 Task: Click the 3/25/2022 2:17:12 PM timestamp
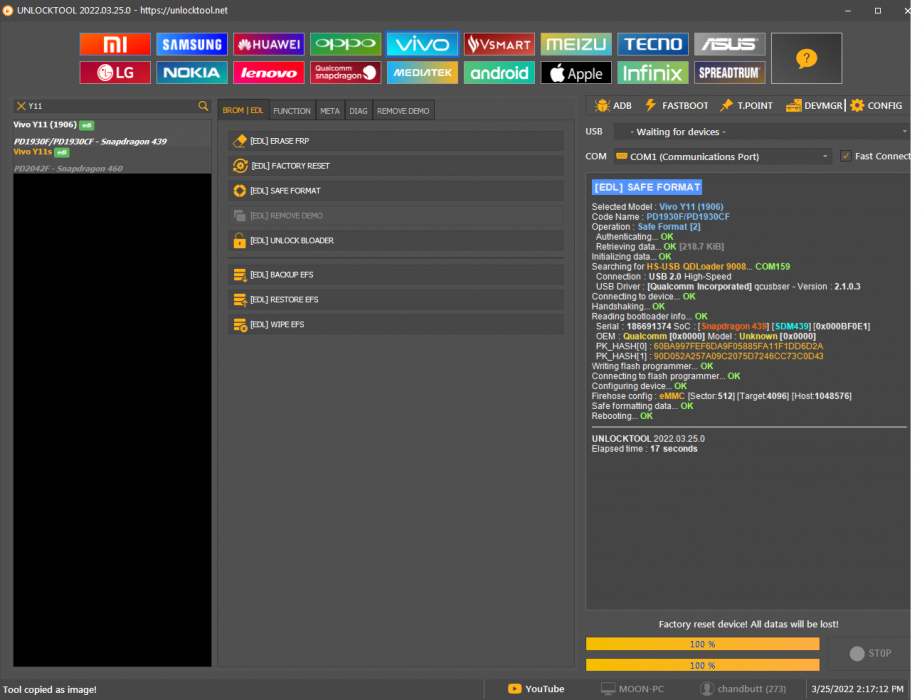tap(857, 689)
